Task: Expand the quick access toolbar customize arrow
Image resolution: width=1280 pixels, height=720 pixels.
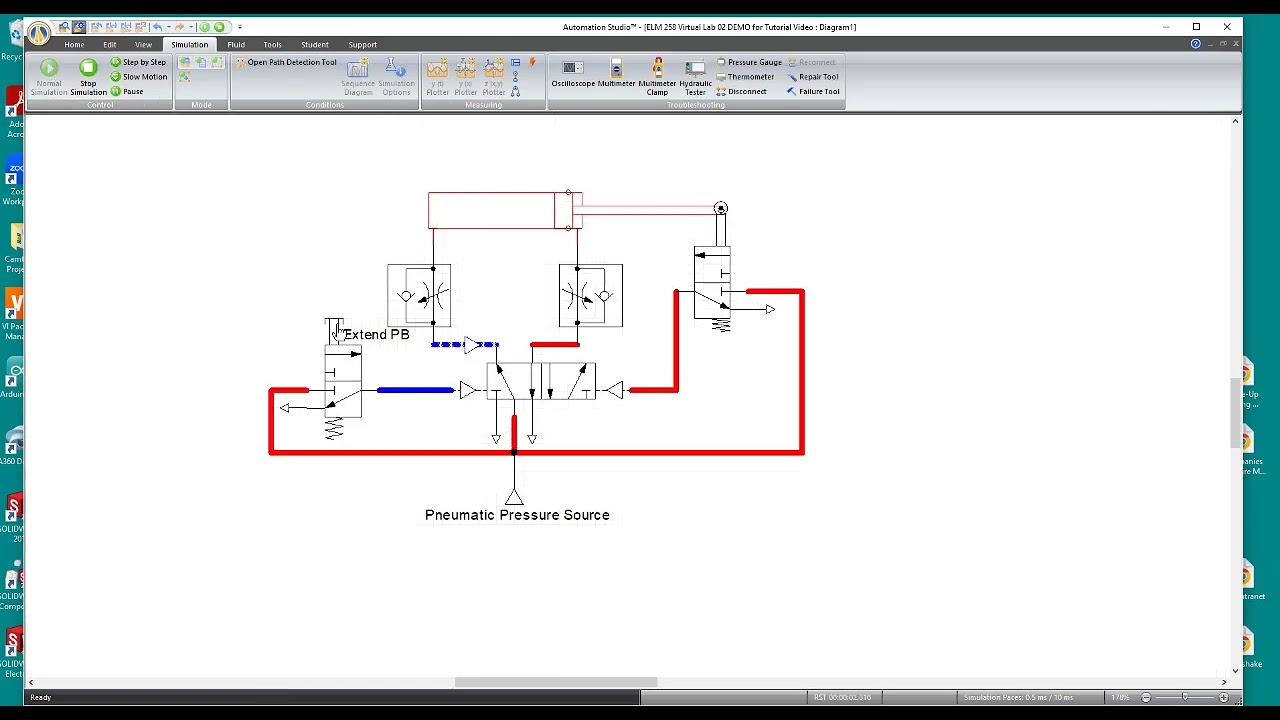Action: [240, 27]
